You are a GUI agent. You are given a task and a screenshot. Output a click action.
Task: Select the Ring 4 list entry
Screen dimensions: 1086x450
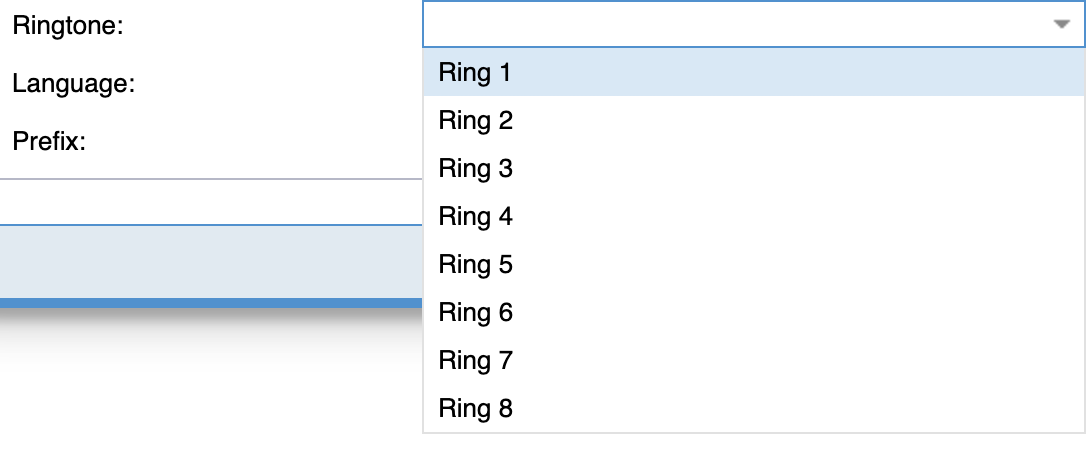[x=475, y=216]
